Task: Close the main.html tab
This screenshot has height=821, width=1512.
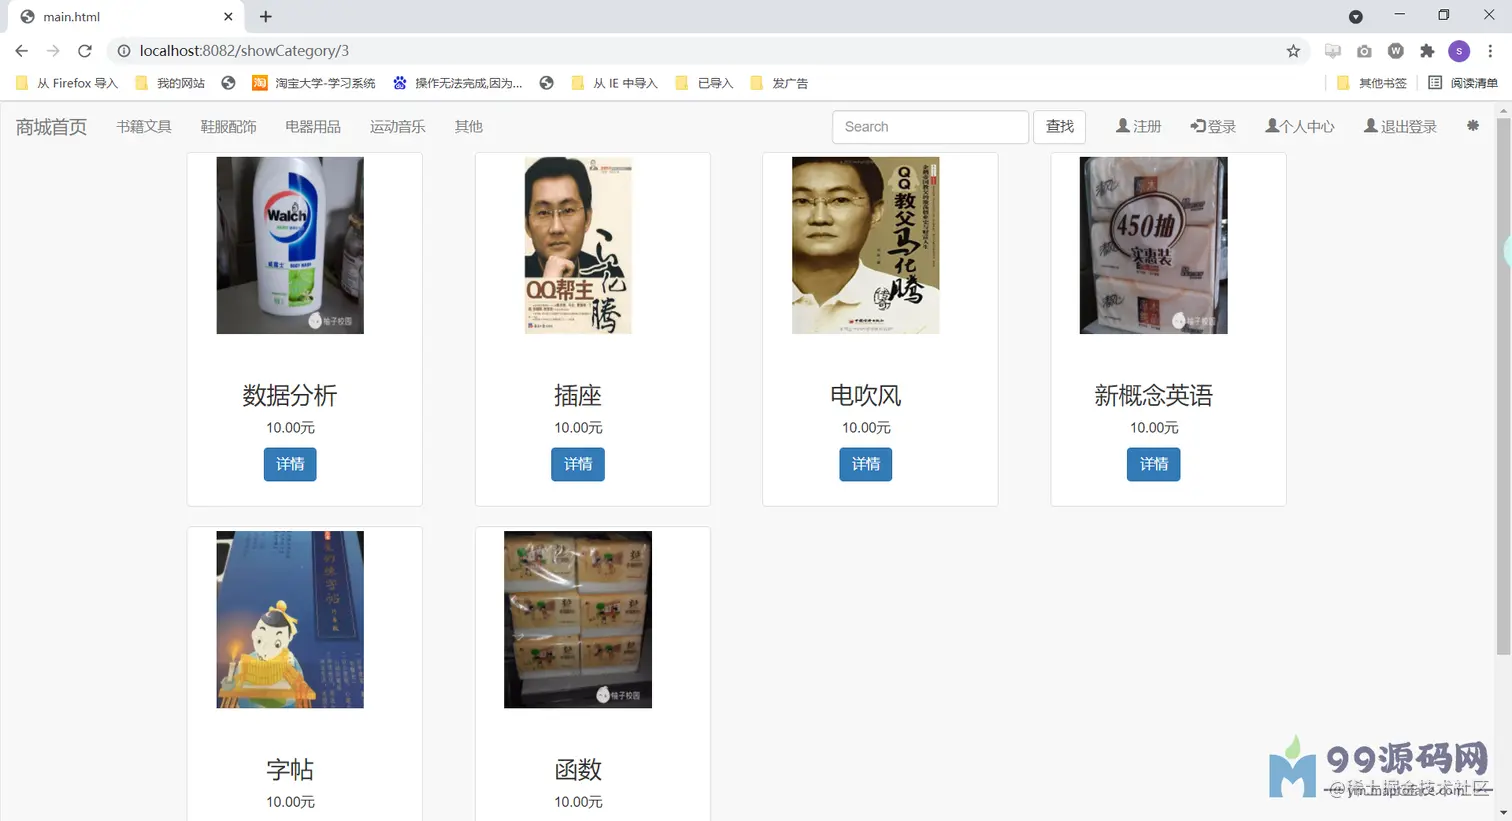Action: [228, 17]
